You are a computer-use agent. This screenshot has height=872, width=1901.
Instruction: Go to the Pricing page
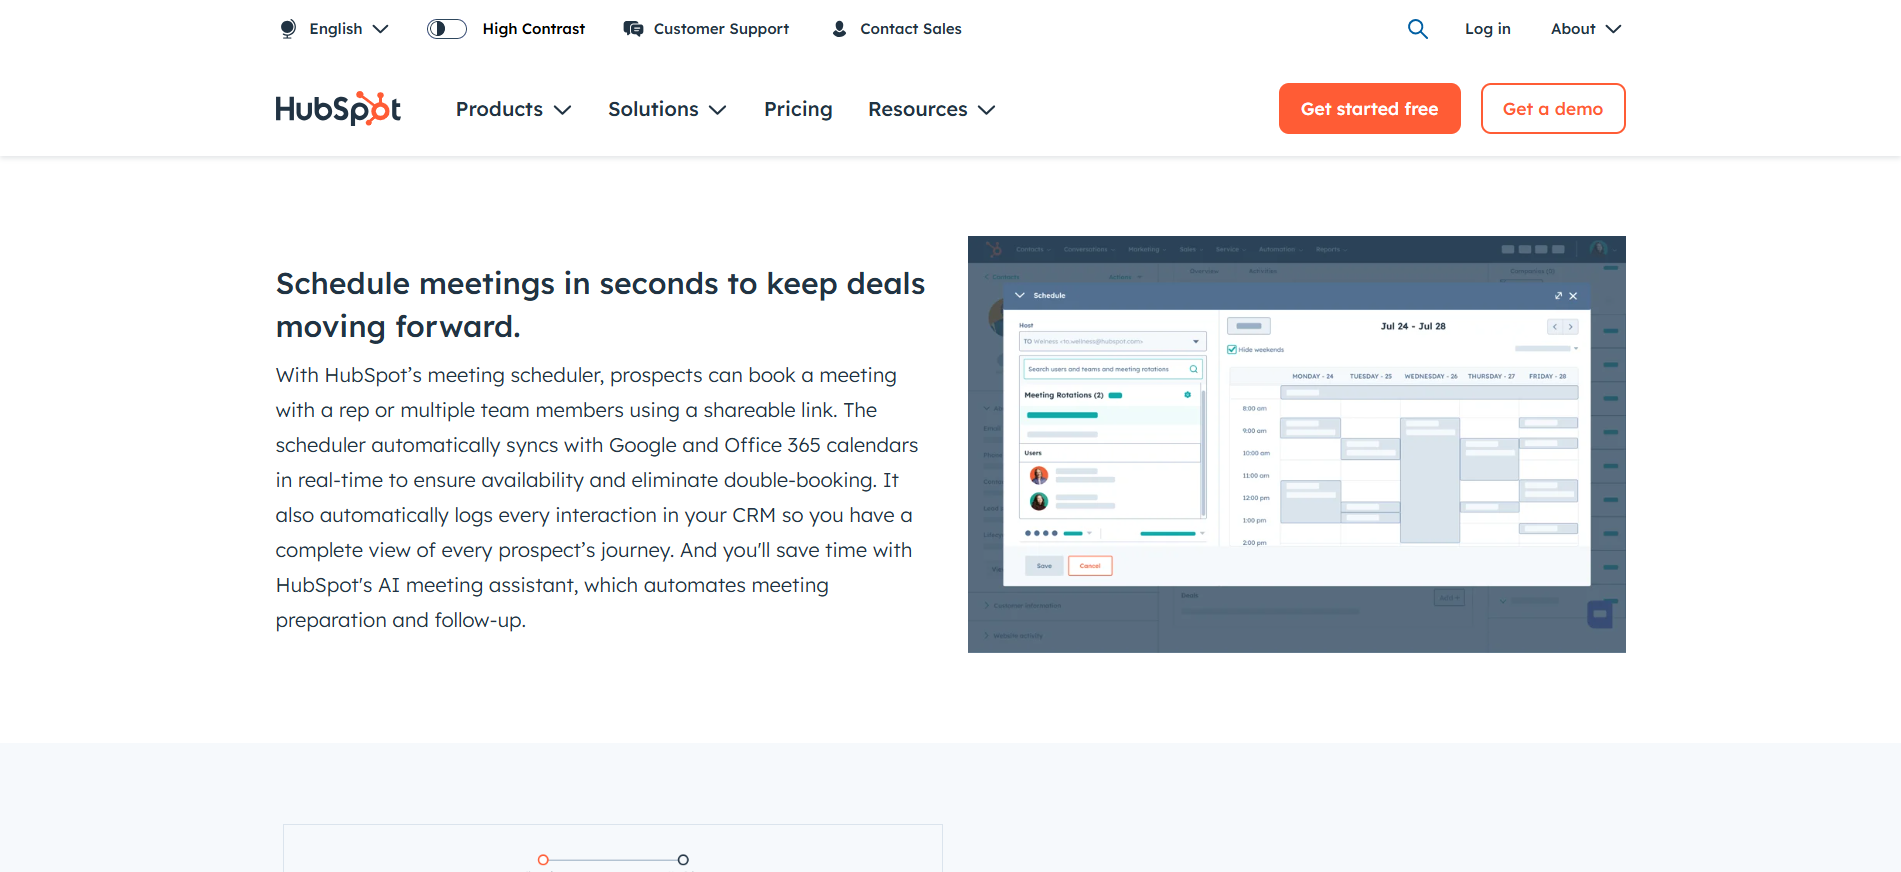point(798,109)
